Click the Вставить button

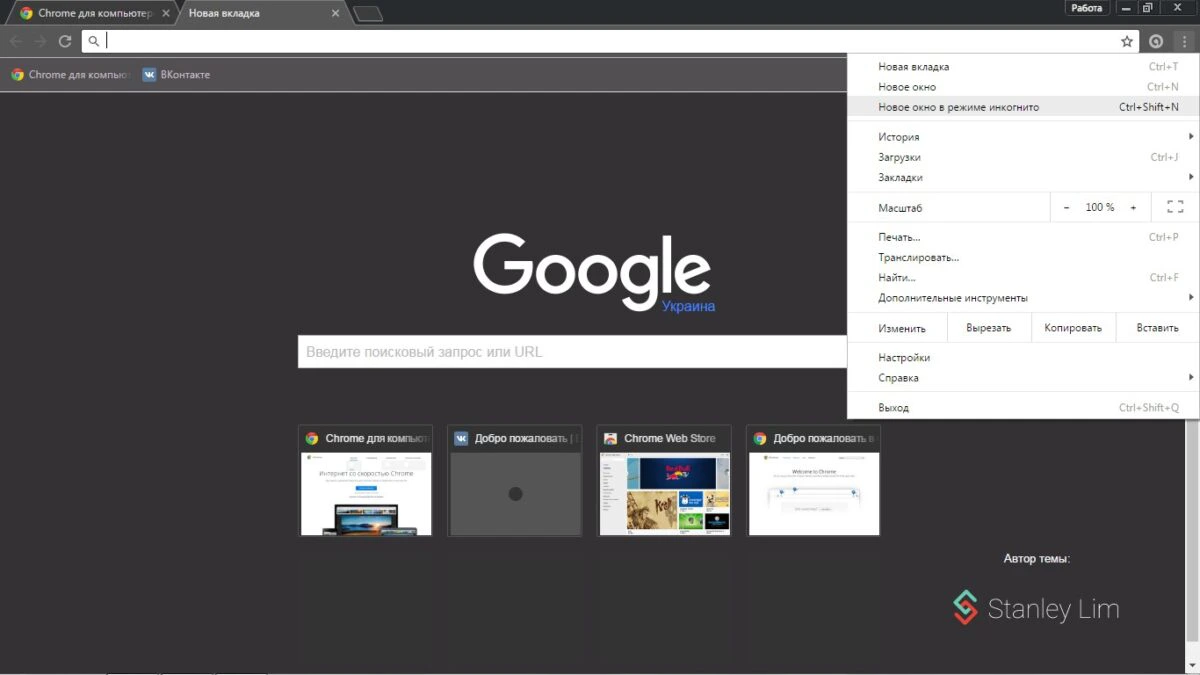(x=1157, y=328)
